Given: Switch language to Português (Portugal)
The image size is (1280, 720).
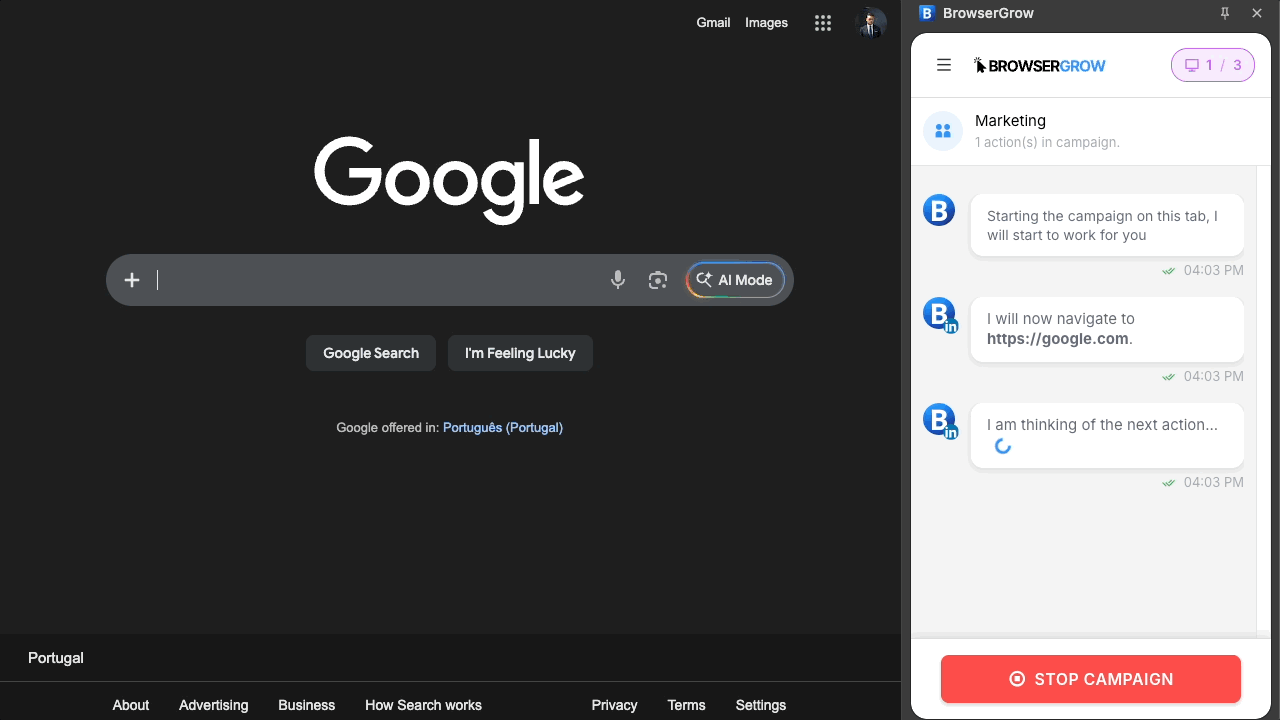Looking at the screenshot, I should (x=502, y=427).
